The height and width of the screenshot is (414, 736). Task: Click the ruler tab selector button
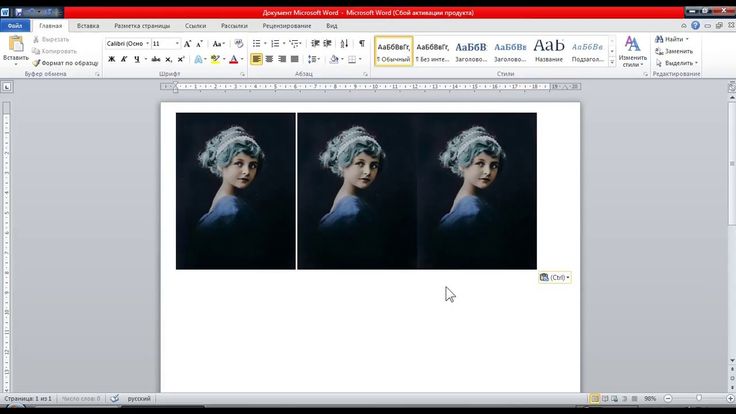pyautogui.click(x=7, y=87)
